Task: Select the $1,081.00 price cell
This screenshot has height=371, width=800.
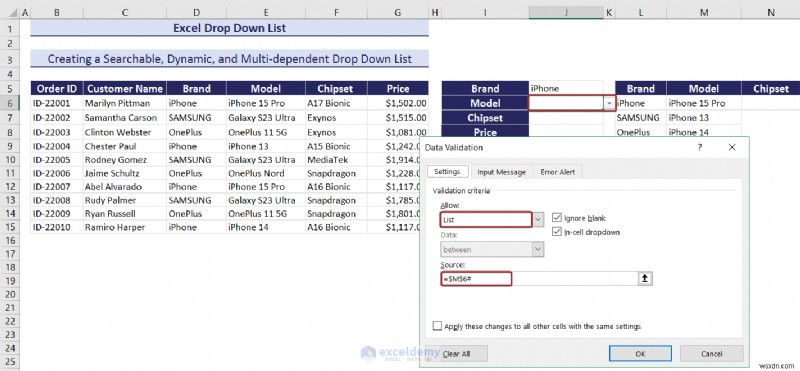Action: (x=397, y=132)
